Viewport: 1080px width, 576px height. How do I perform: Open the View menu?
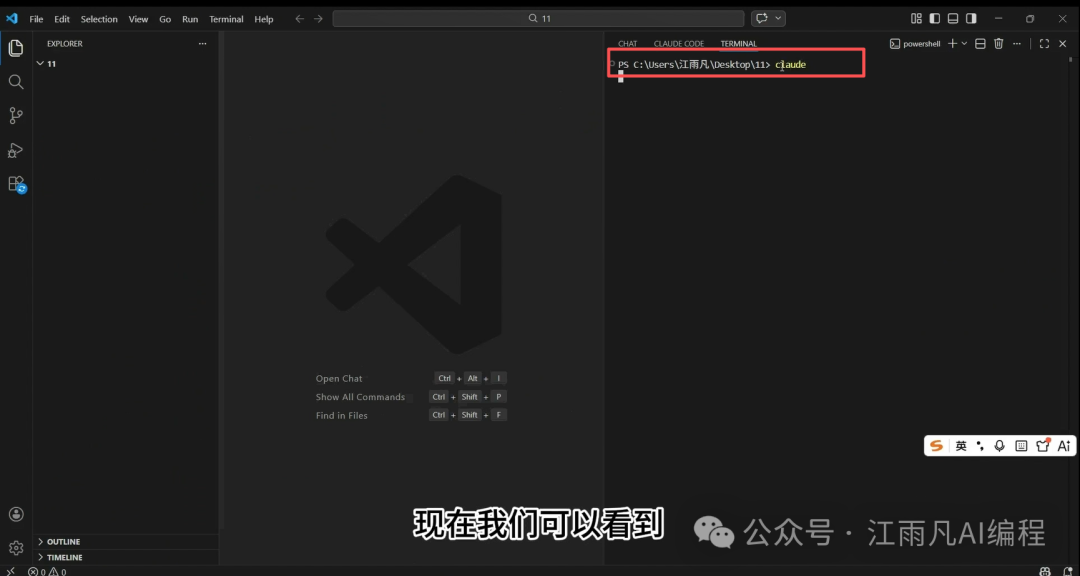click(x=138, y=19)
